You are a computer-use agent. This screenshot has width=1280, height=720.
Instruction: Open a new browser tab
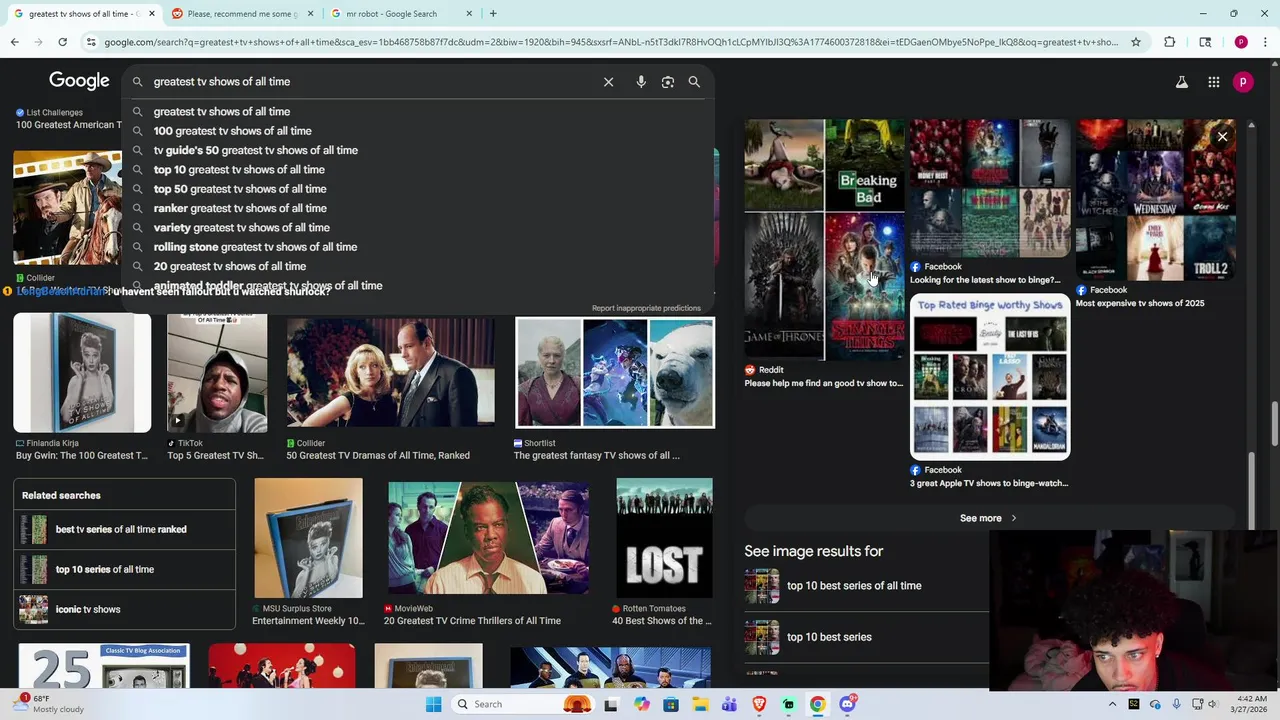[x=493, y=14]
